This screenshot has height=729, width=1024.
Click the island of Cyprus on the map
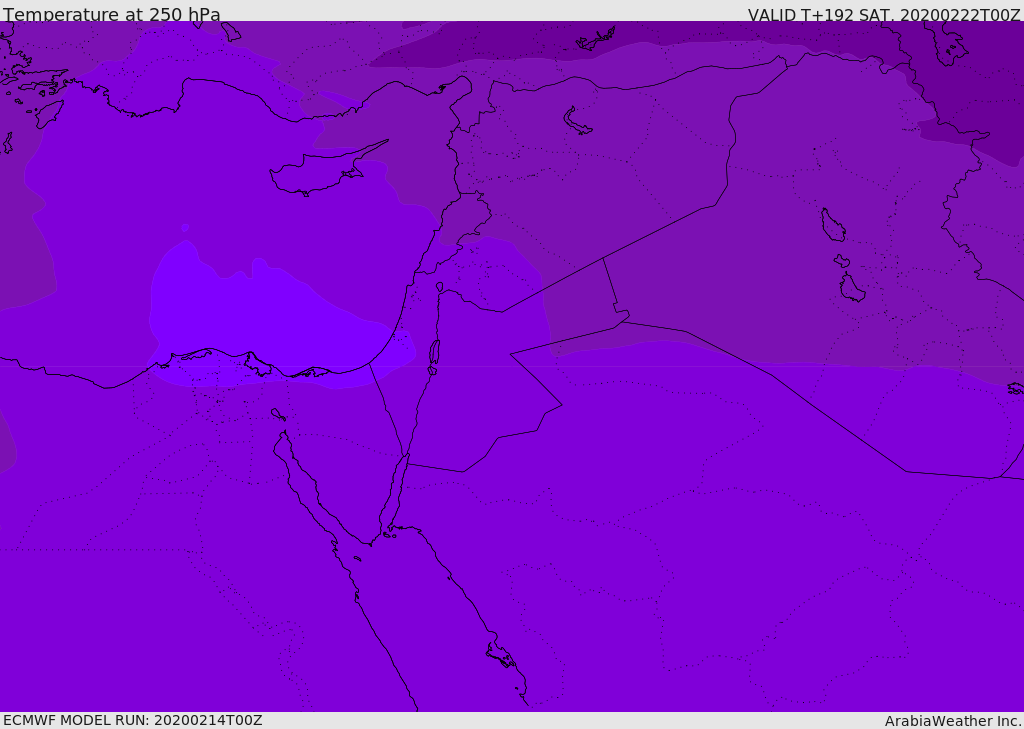(320, 173)
